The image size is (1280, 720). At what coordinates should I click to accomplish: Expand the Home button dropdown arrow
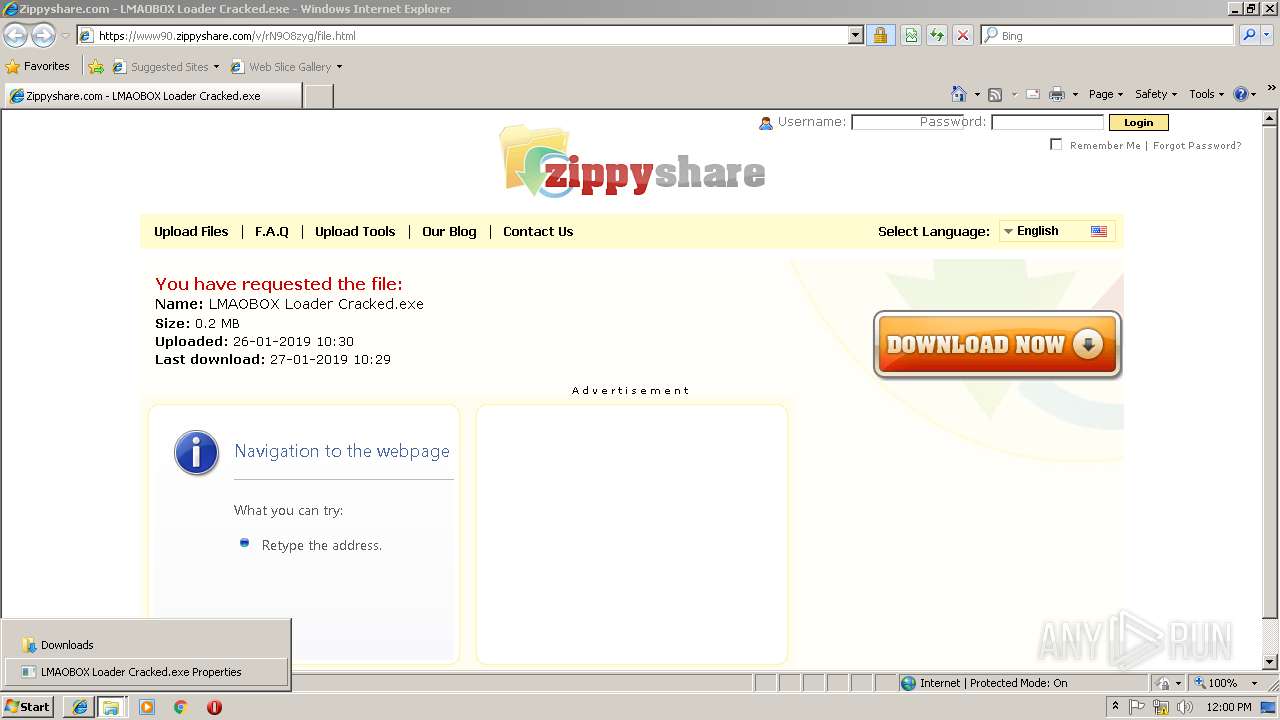977,94
